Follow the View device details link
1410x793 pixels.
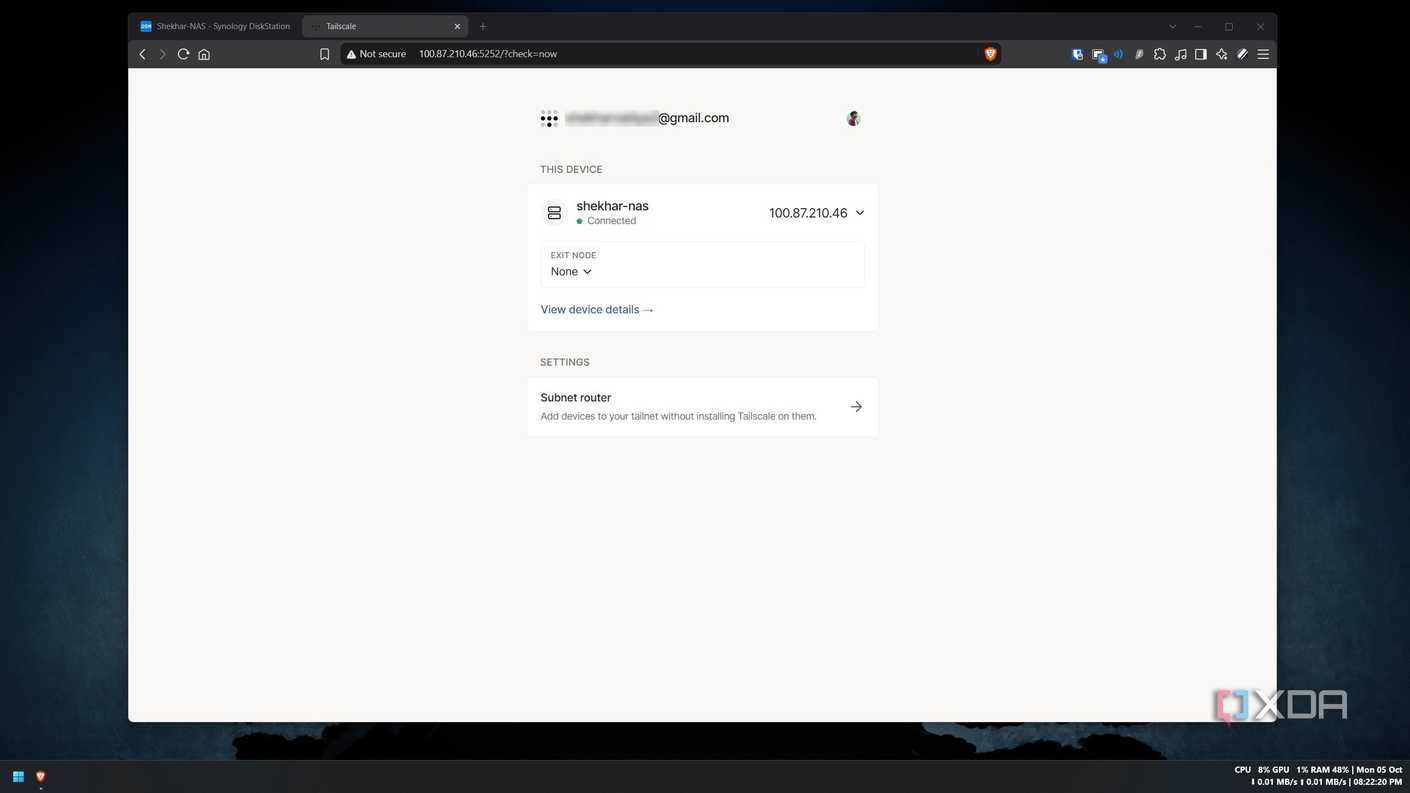597,310
